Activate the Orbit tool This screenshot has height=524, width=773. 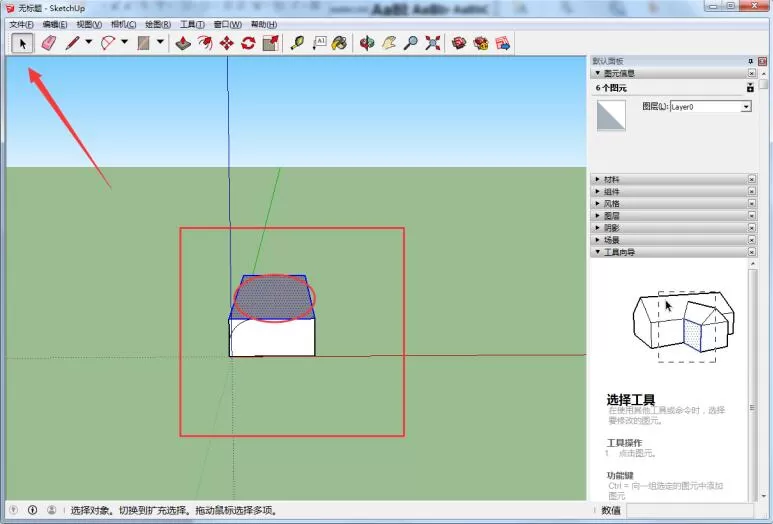click(x=367, y=43)
